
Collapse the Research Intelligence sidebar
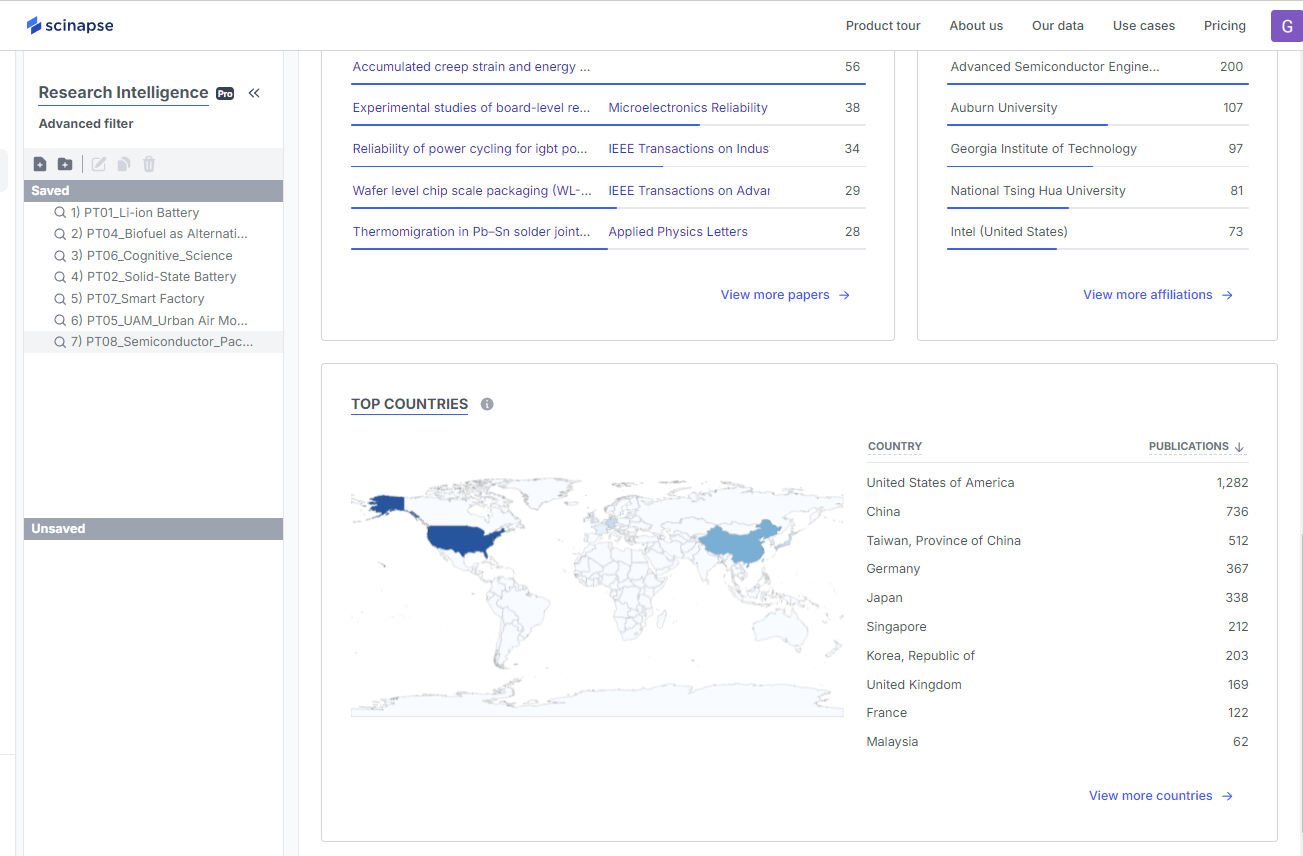click(254, 93)
